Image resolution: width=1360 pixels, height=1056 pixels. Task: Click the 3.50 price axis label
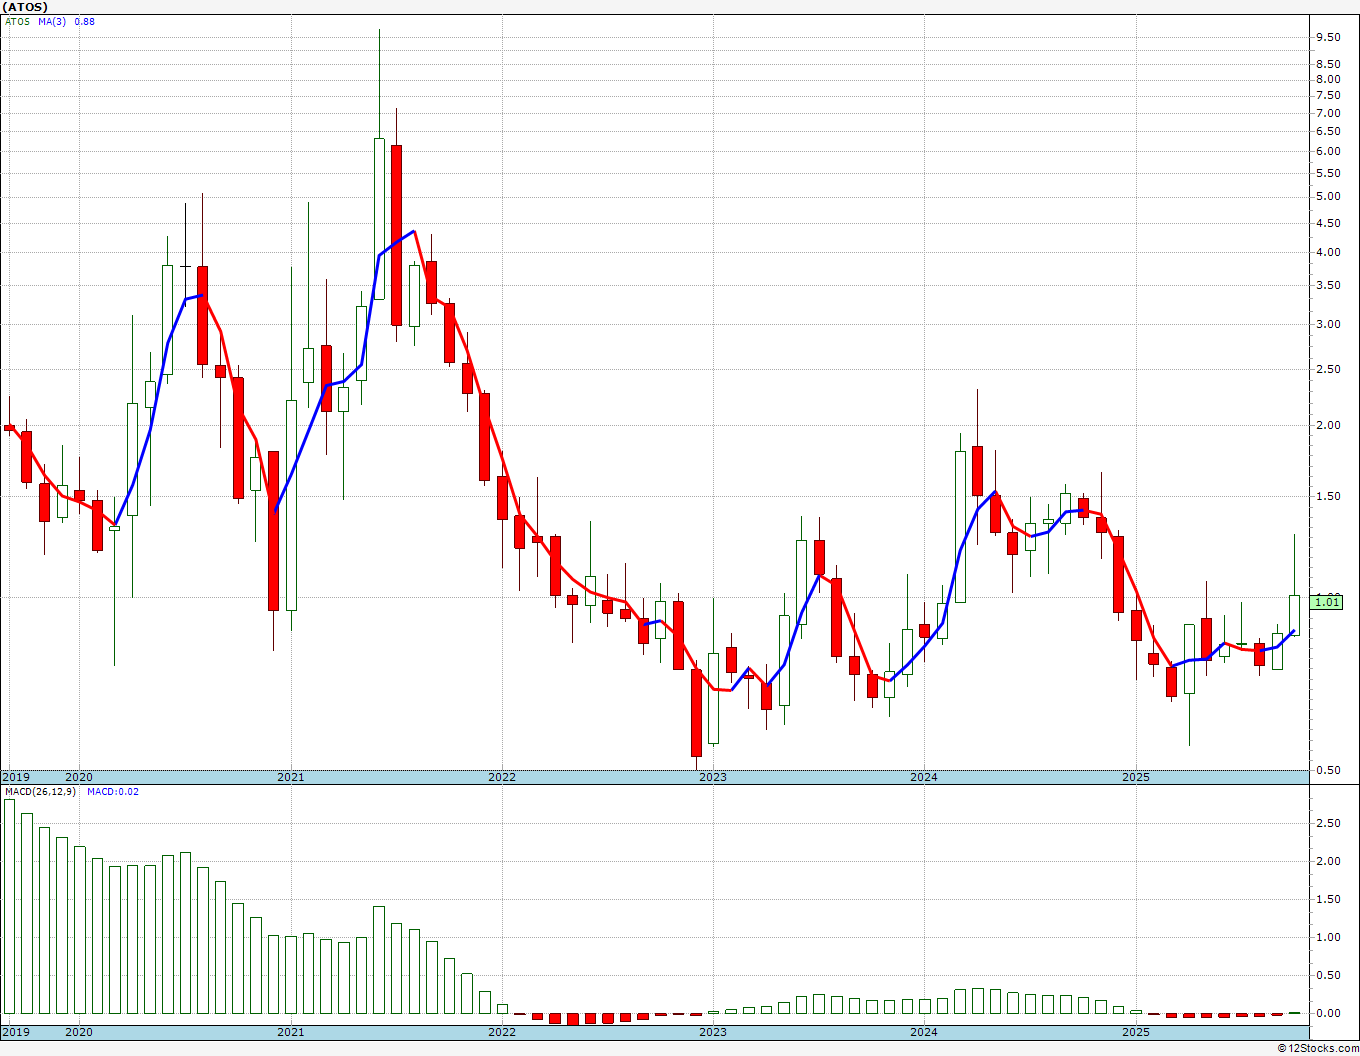click(x=1328, y=285)
